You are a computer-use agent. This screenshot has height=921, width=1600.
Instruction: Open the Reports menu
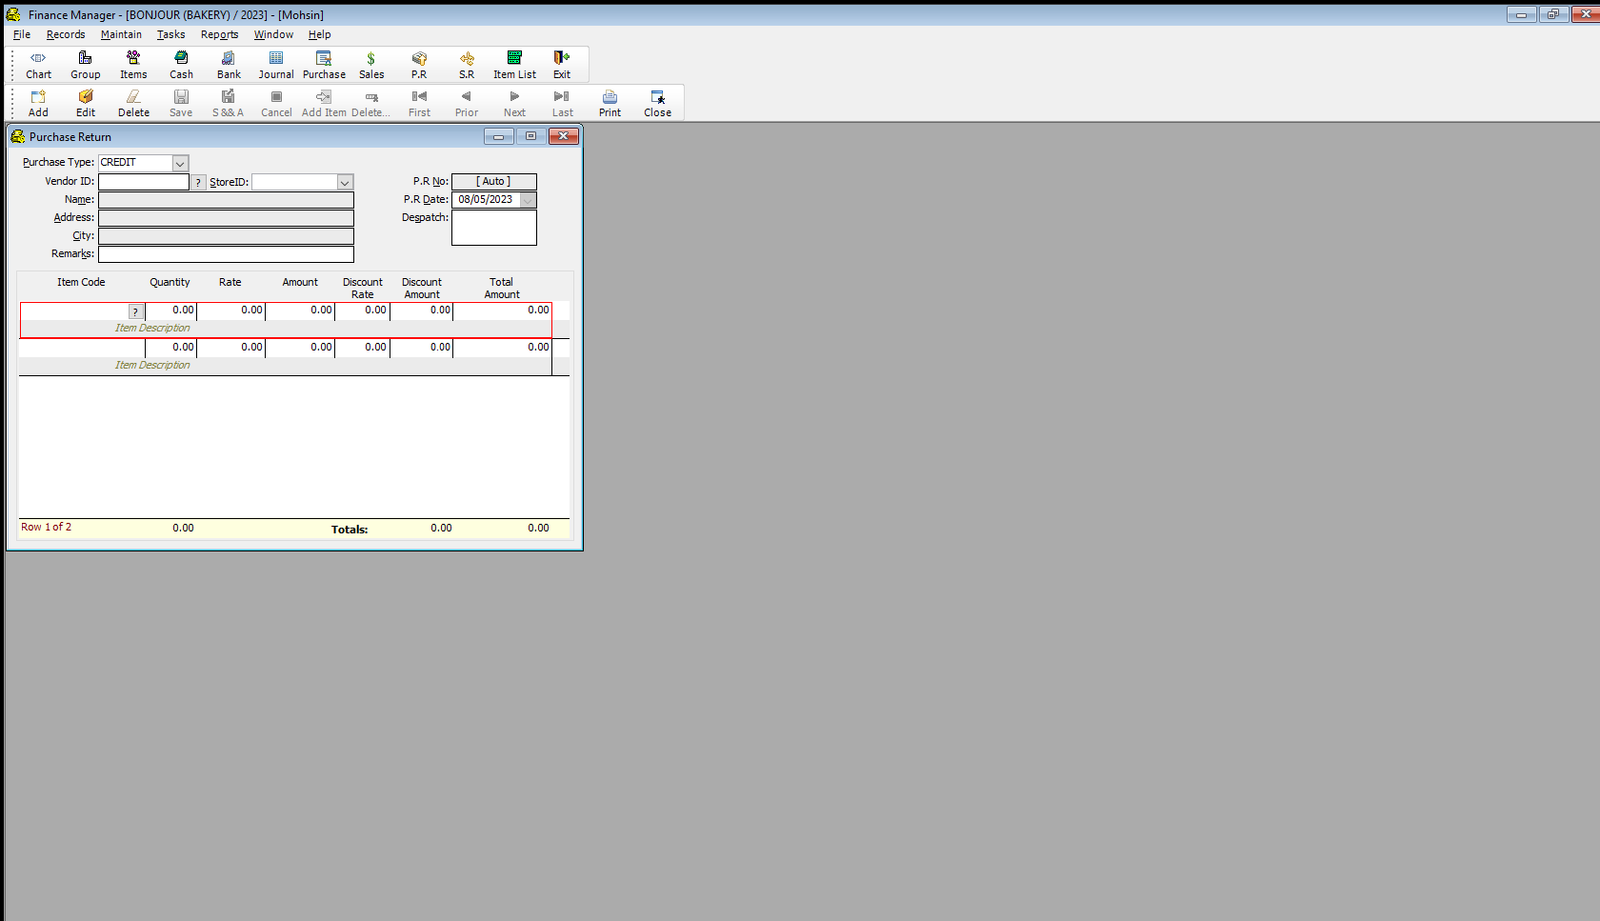click(x=219, y=34)
